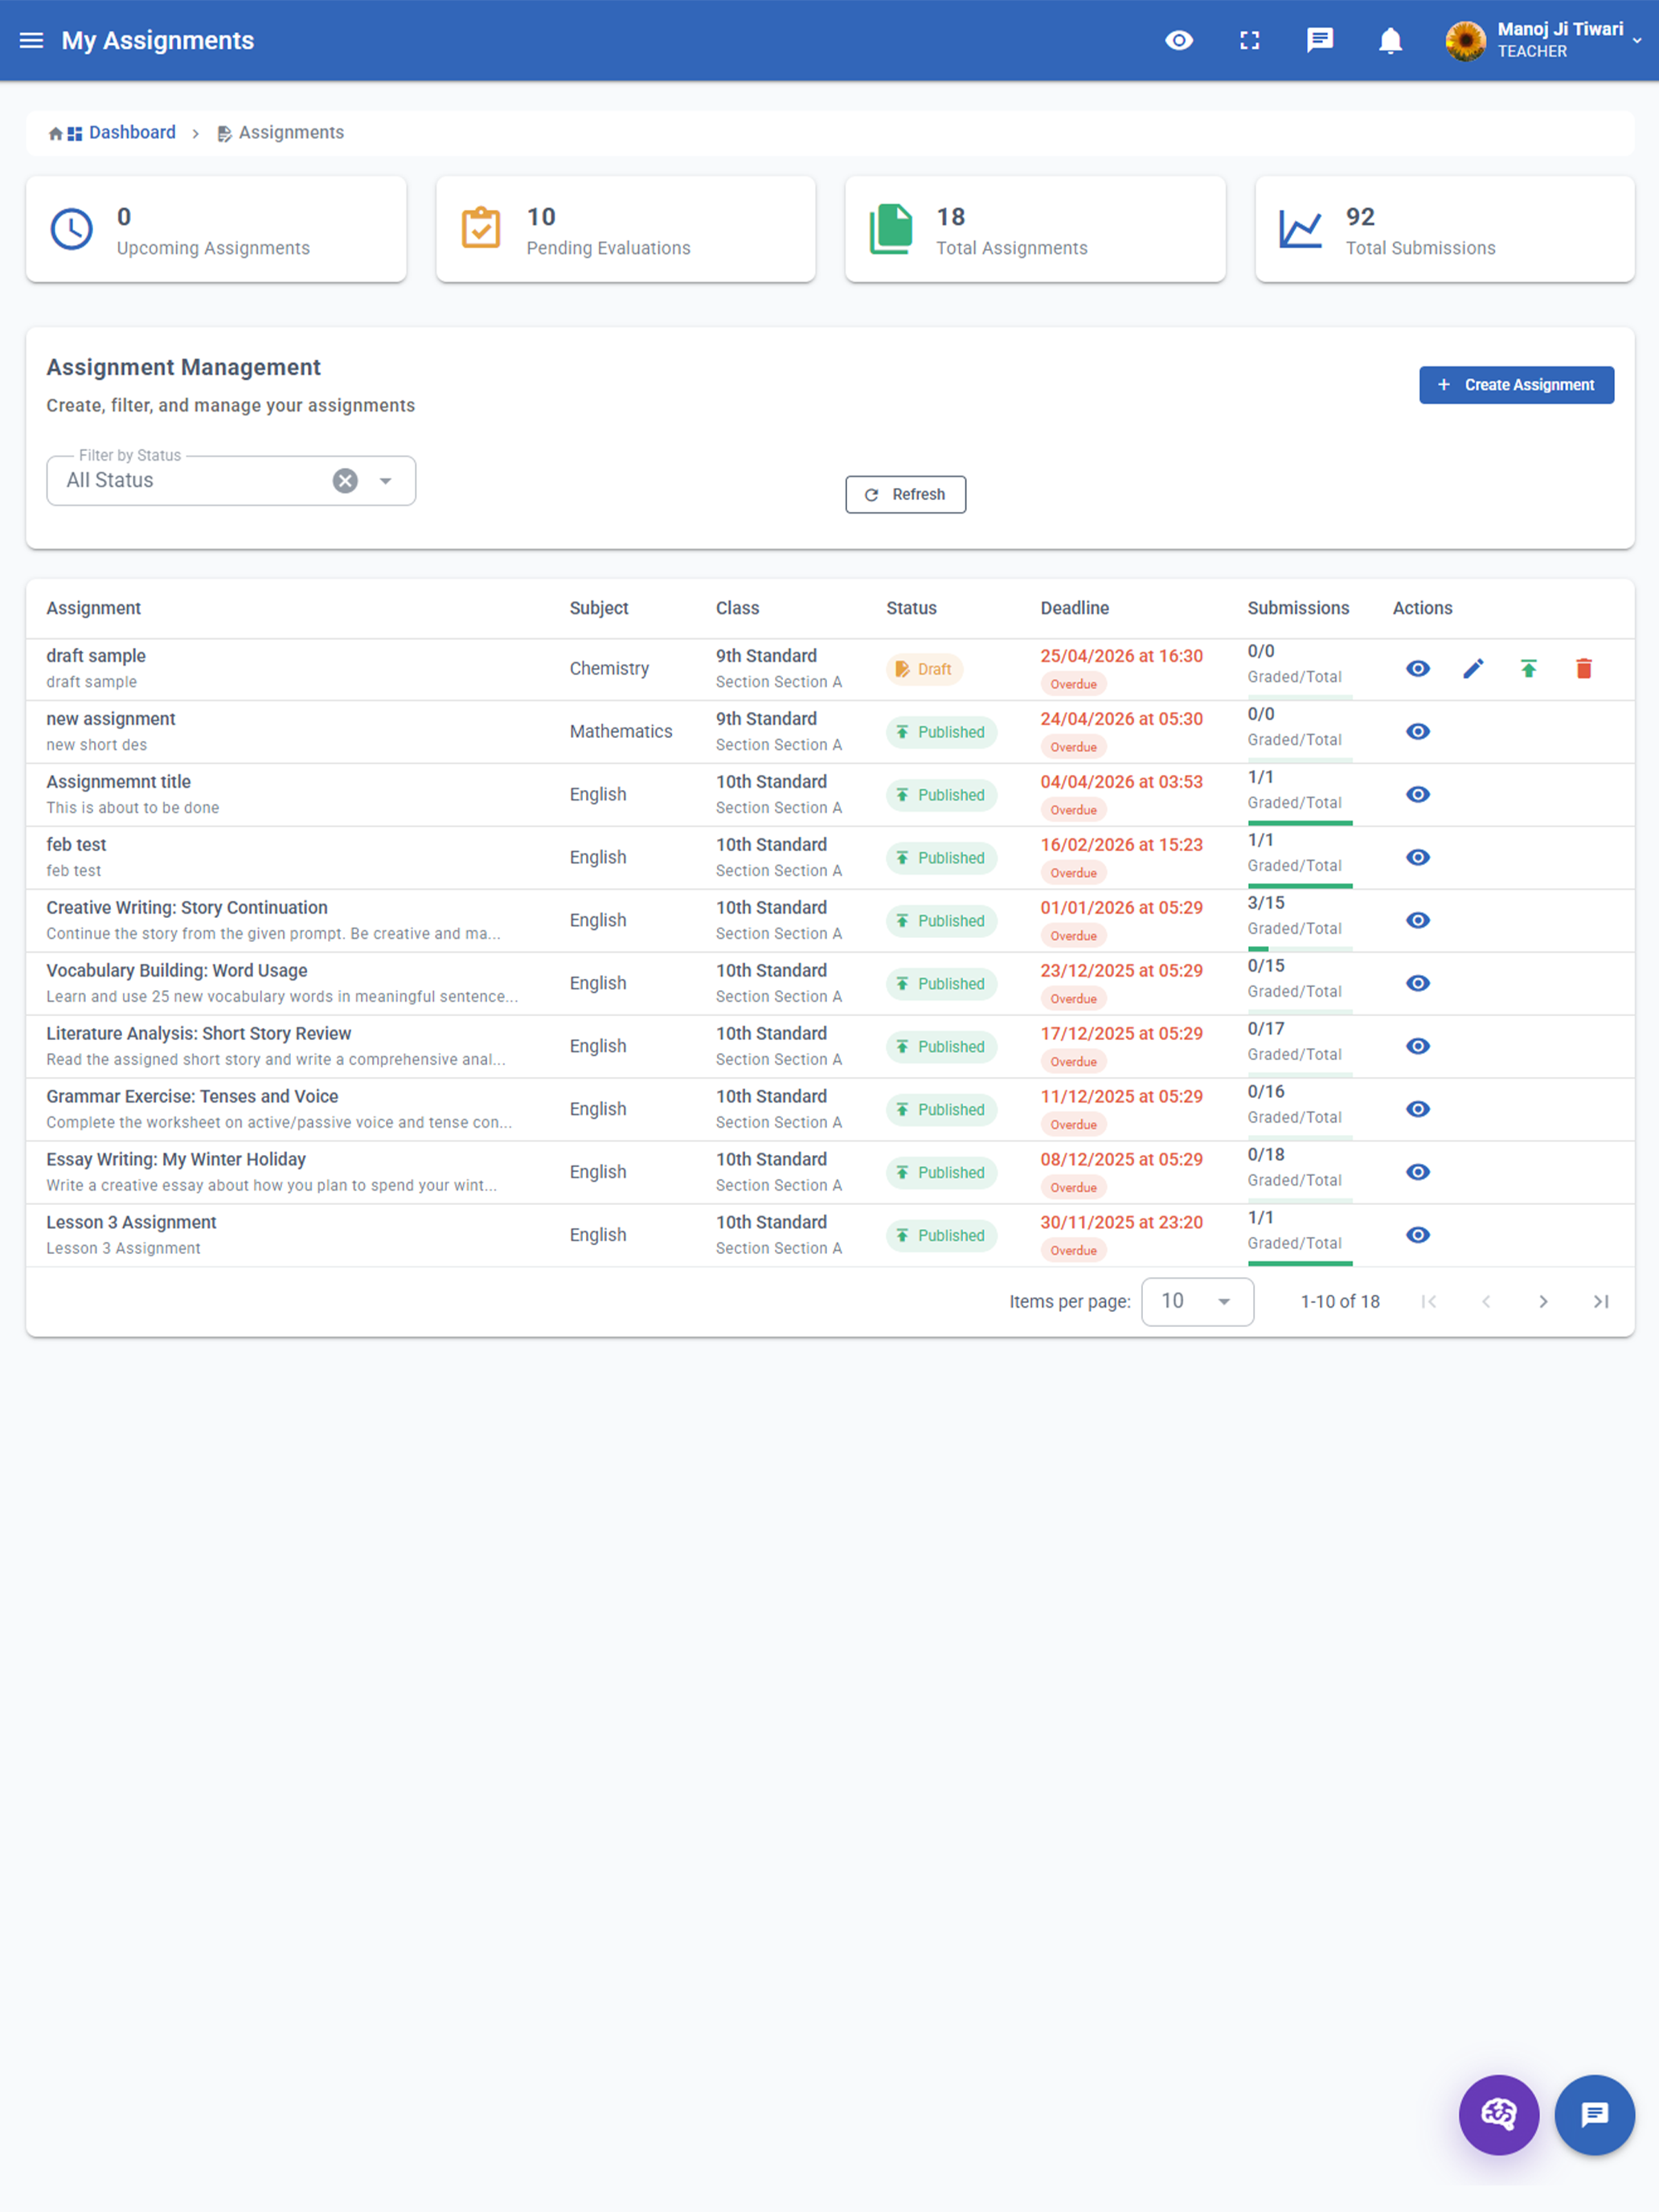View Grammar Exercise: Tenses and Voice

click(1418, 1110)
